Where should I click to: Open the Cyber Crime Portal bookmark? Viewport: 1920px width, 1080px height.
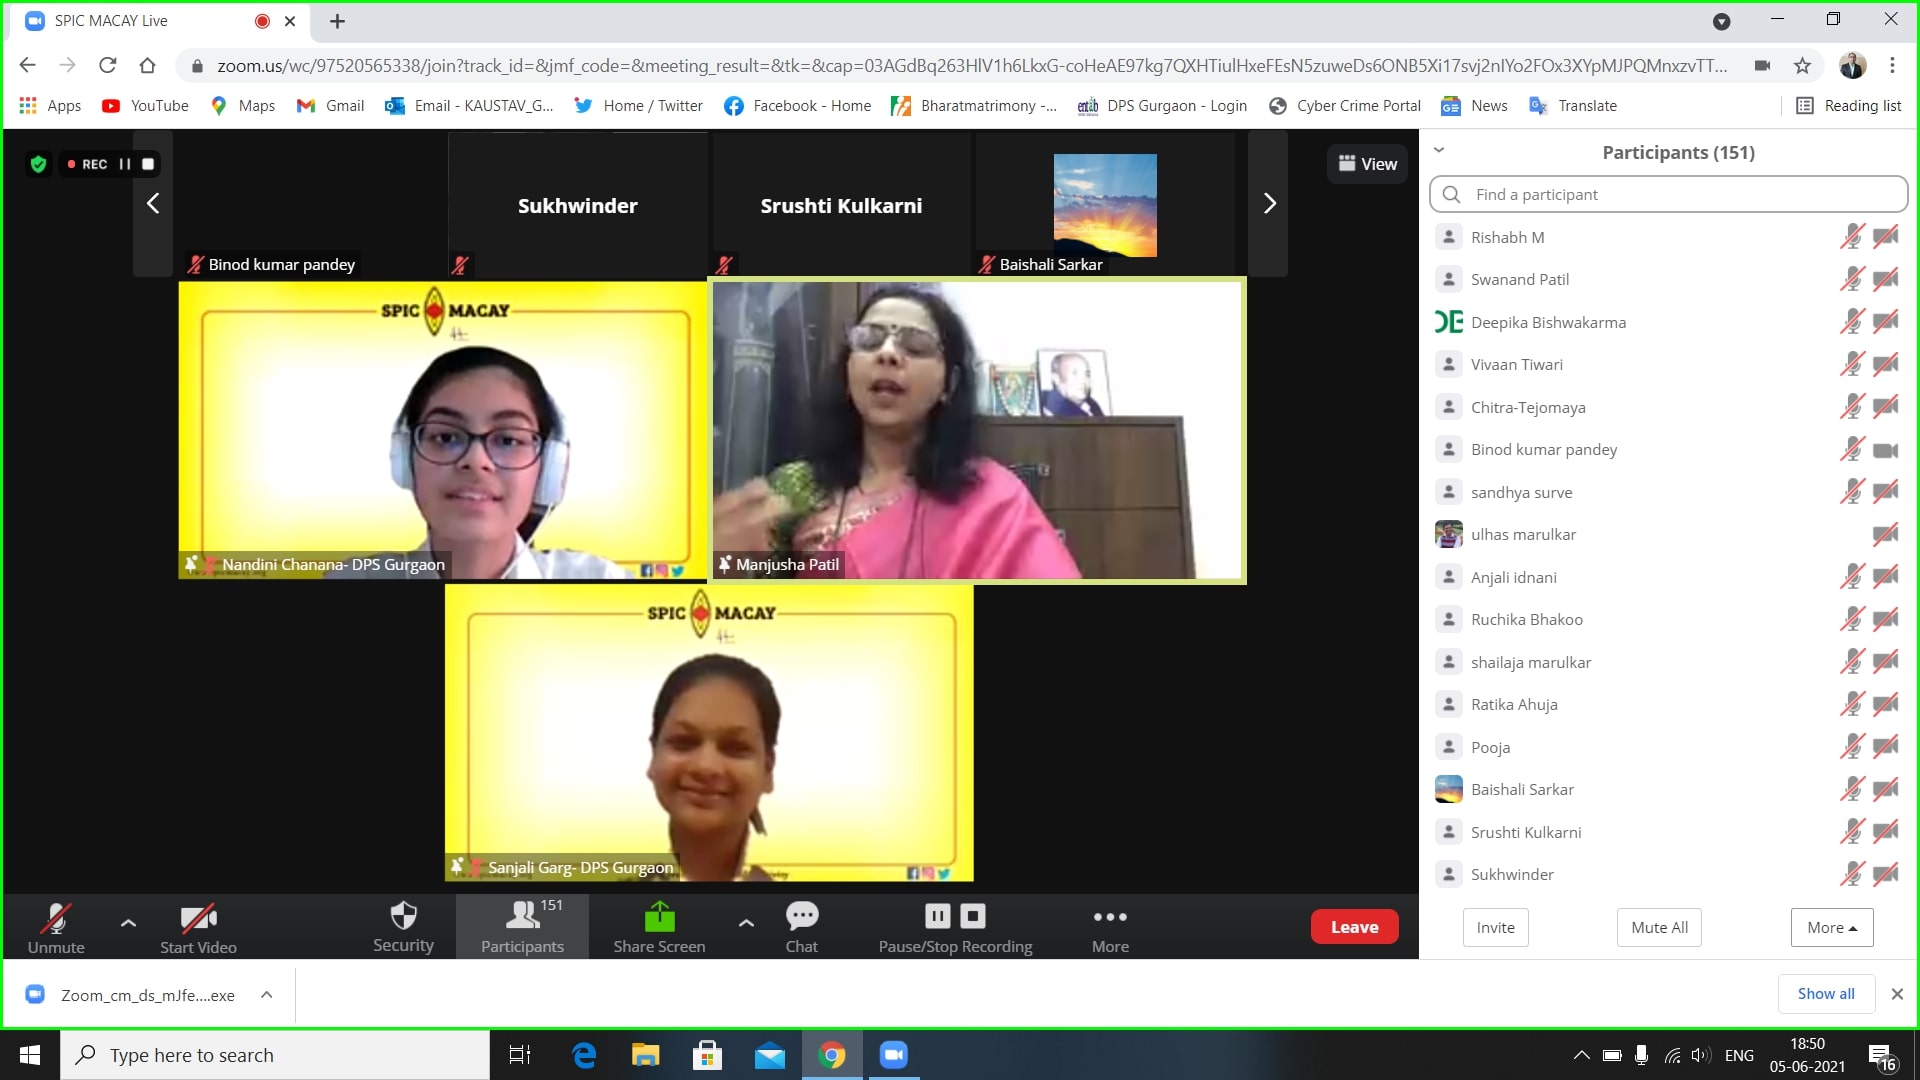click(x=1344, y=106)
